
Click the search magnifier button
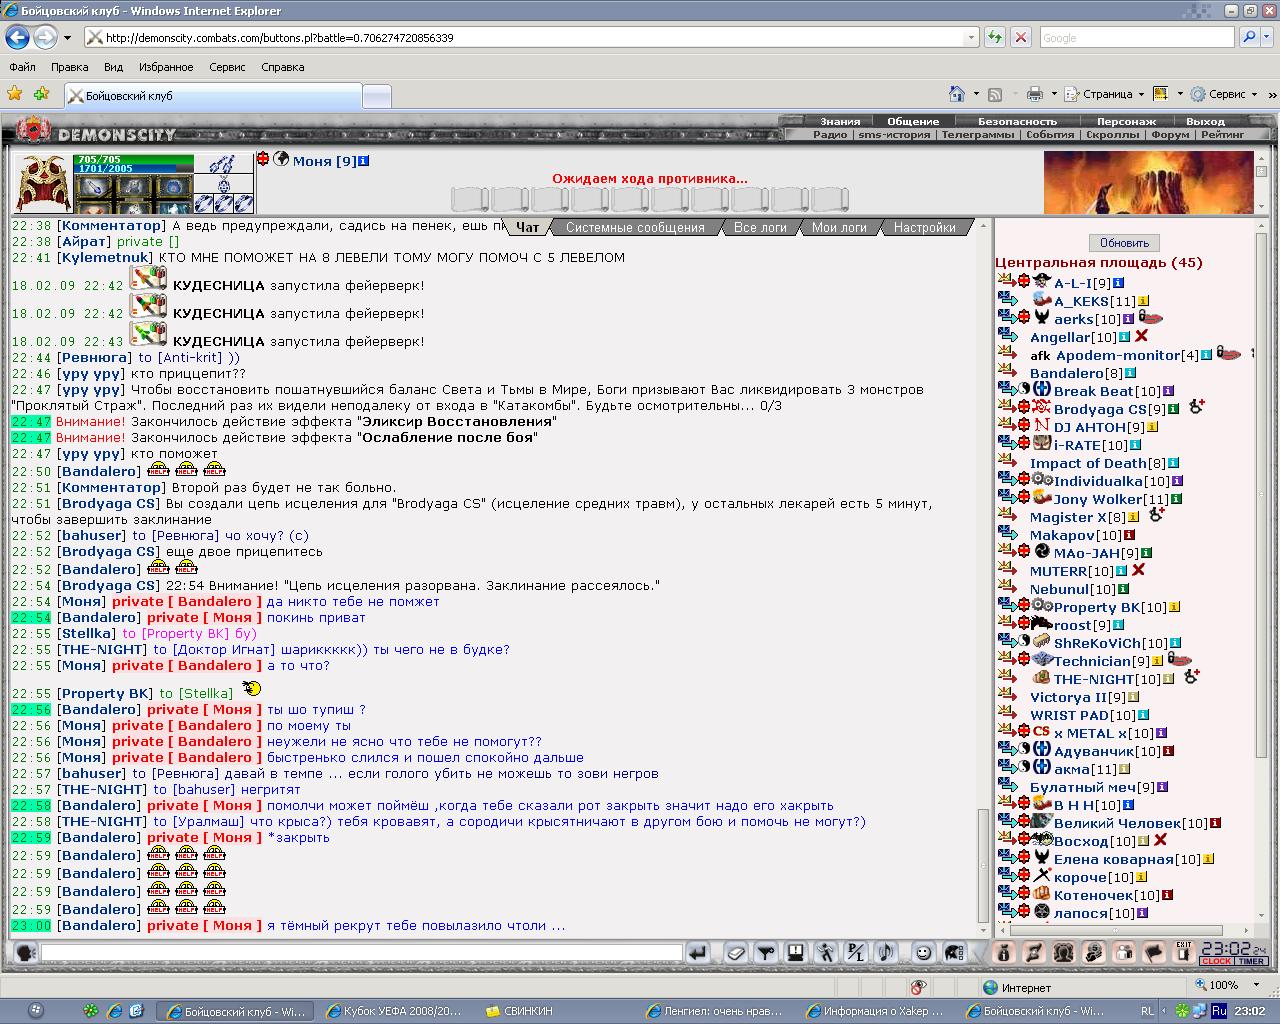click(1248, 37)
